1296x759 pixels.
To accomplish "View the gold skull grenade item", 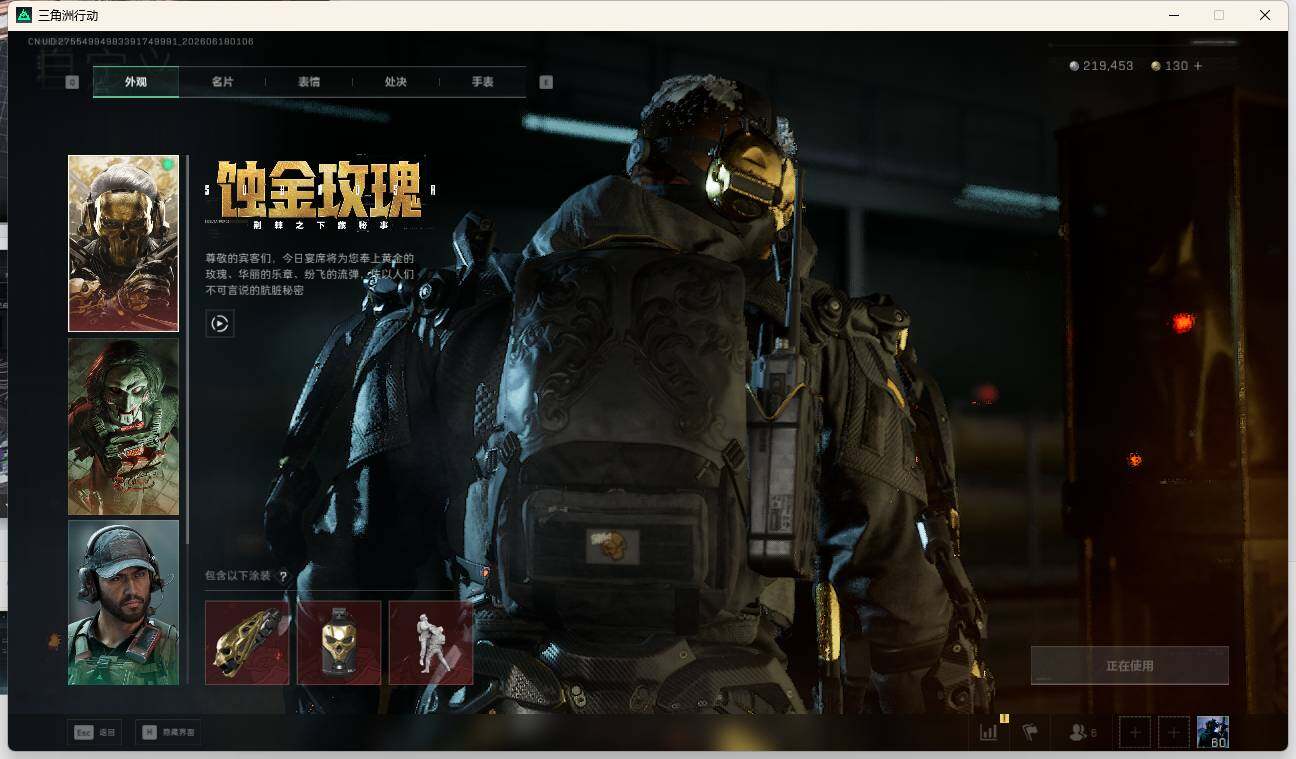I will click(x=339, y=642).
